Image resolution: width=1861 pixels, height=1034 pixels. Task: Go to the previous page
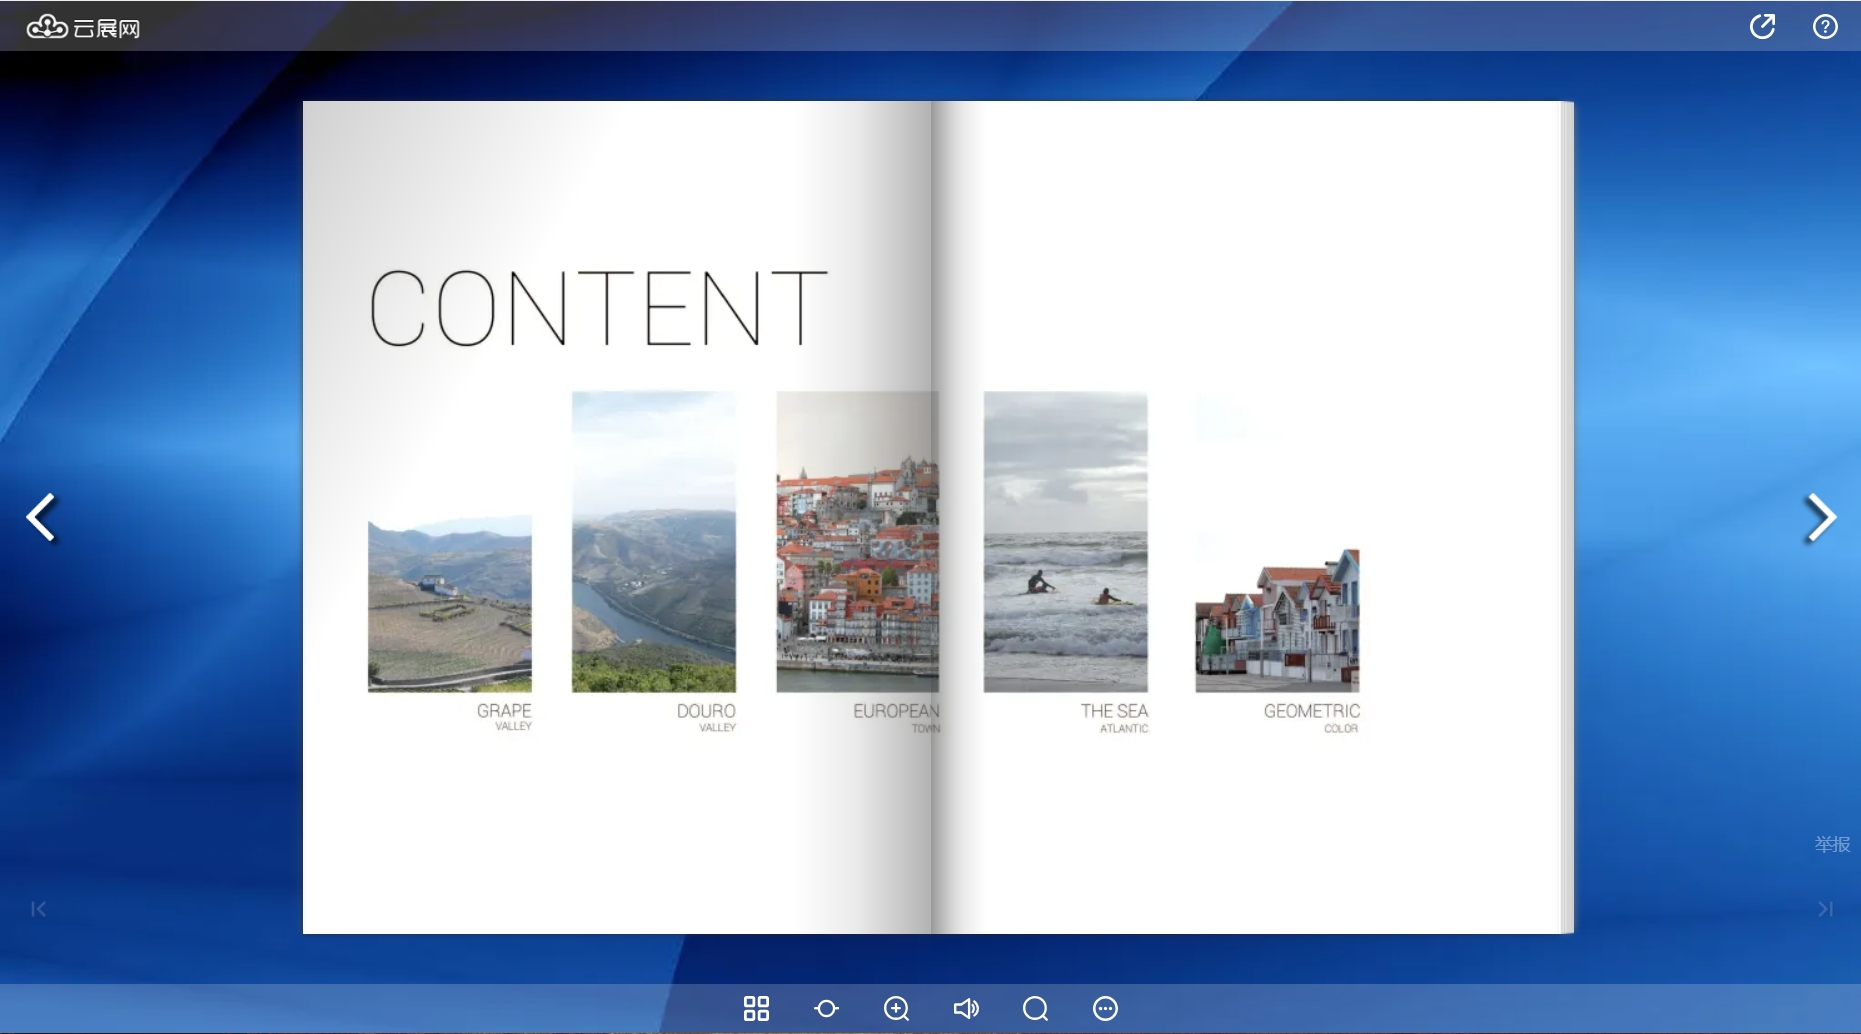click(x=41, y=518)
